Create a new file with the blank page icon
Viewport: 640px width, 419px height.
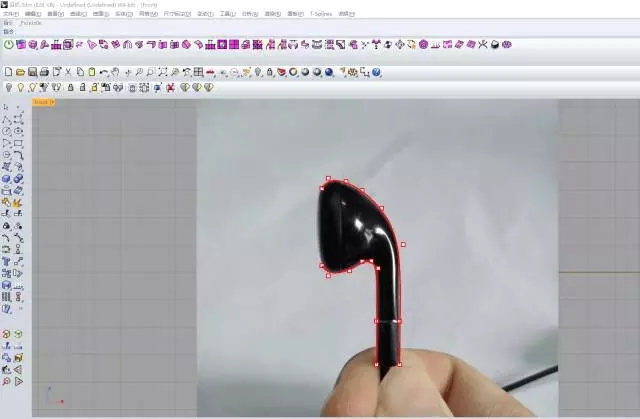click(8, 72)
